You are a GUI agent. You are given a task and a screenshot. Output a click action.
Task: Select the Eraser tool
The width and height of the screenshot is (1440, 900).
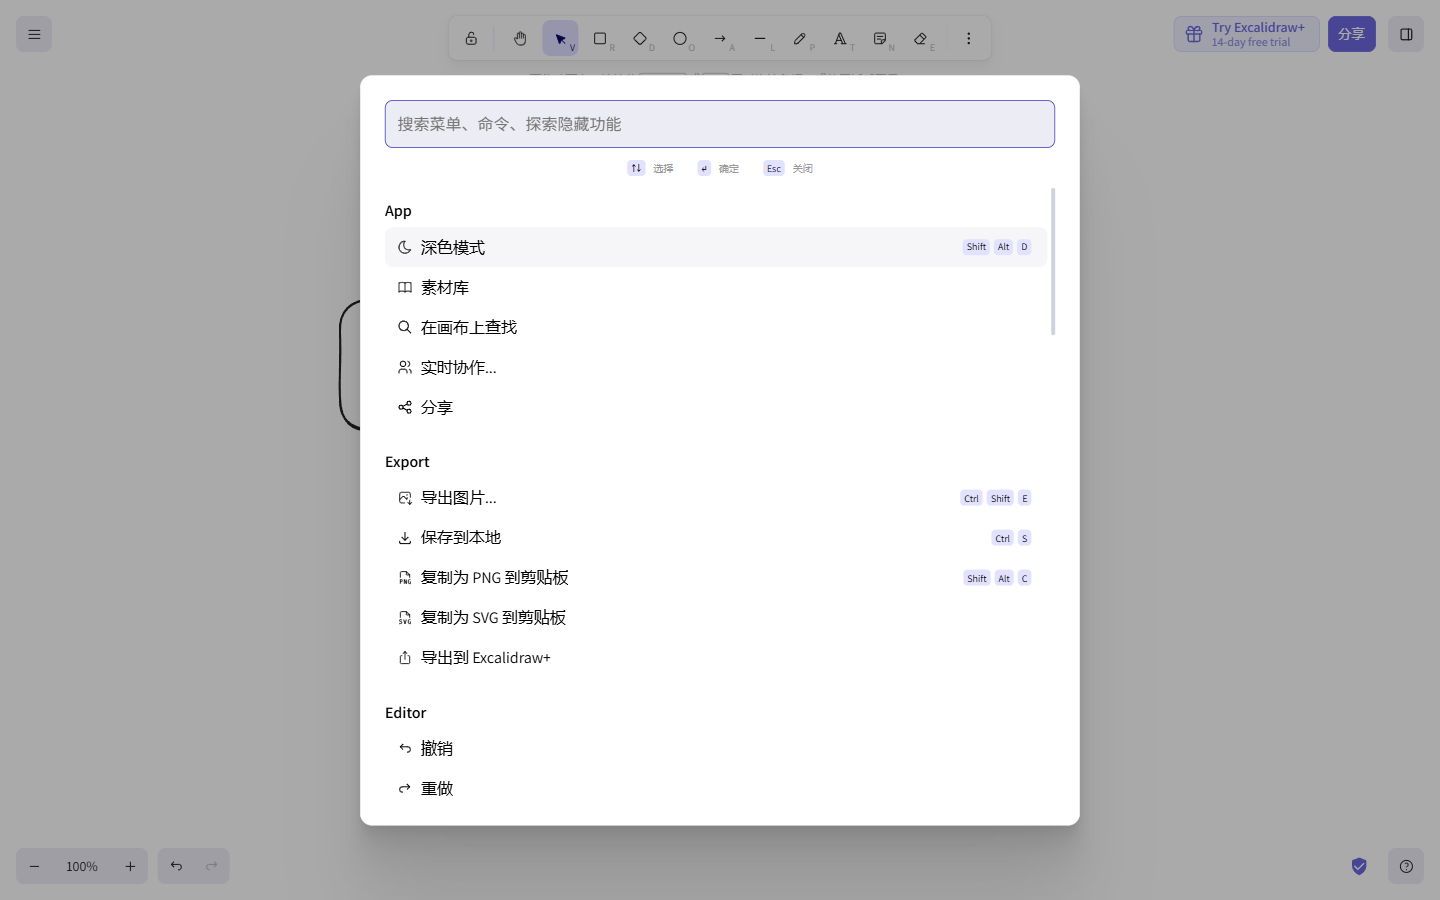[x=920, y=38]
